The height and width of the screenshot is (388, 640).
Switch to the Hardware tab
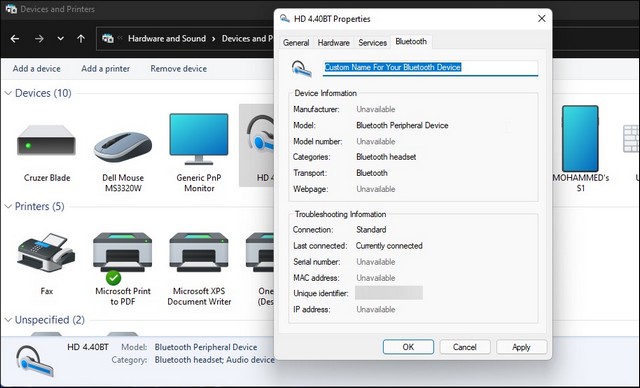coord(333,42)
